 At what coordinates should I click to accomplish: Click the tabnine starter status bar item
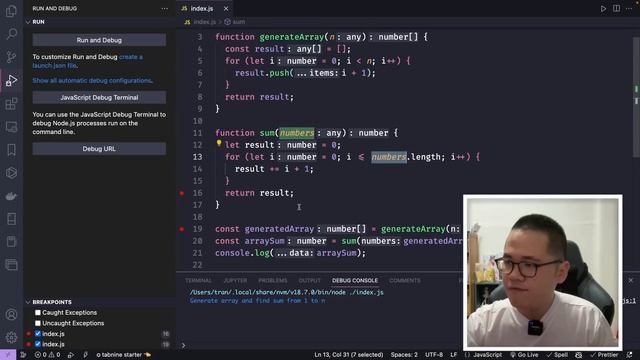coord(124,355)
